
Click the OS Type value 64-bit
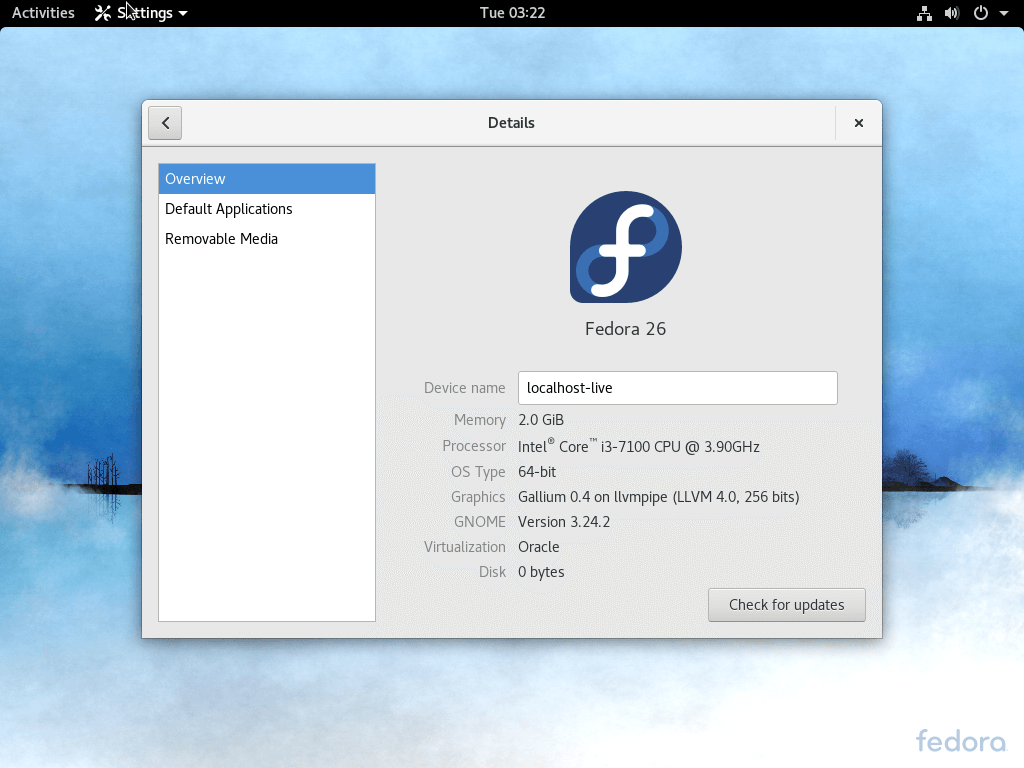pos(537,472)
